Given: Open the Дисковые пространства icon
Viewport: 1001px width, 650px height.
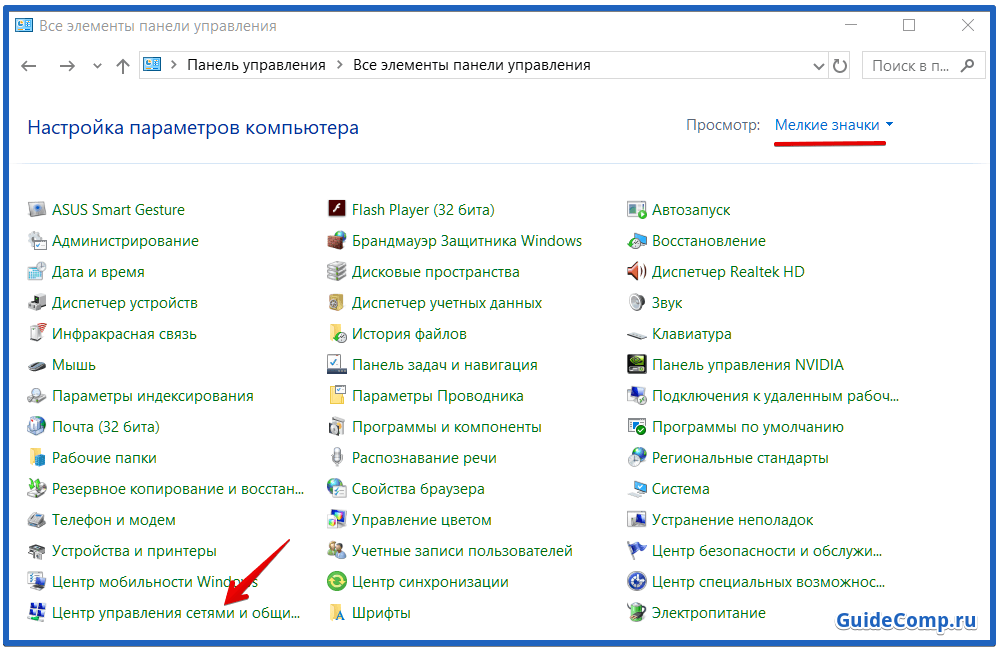Looking at the screenshot, I should [x=336, y=271].
